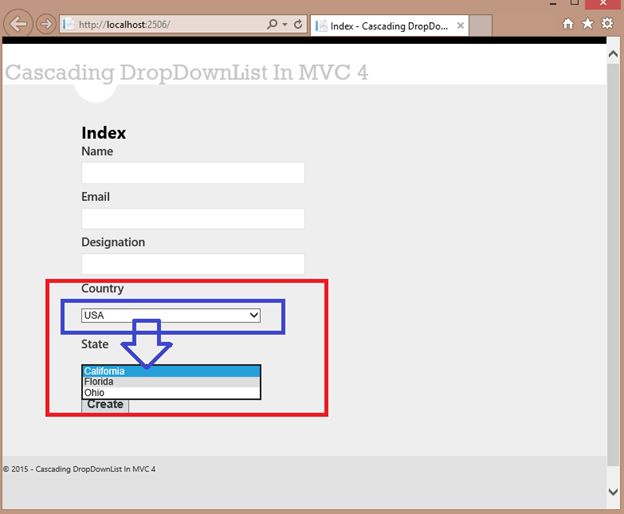The height and width of the screenshot is (514, 624).
Task: Click the vertical scrollbar thumb
Action: pos(613,265)
